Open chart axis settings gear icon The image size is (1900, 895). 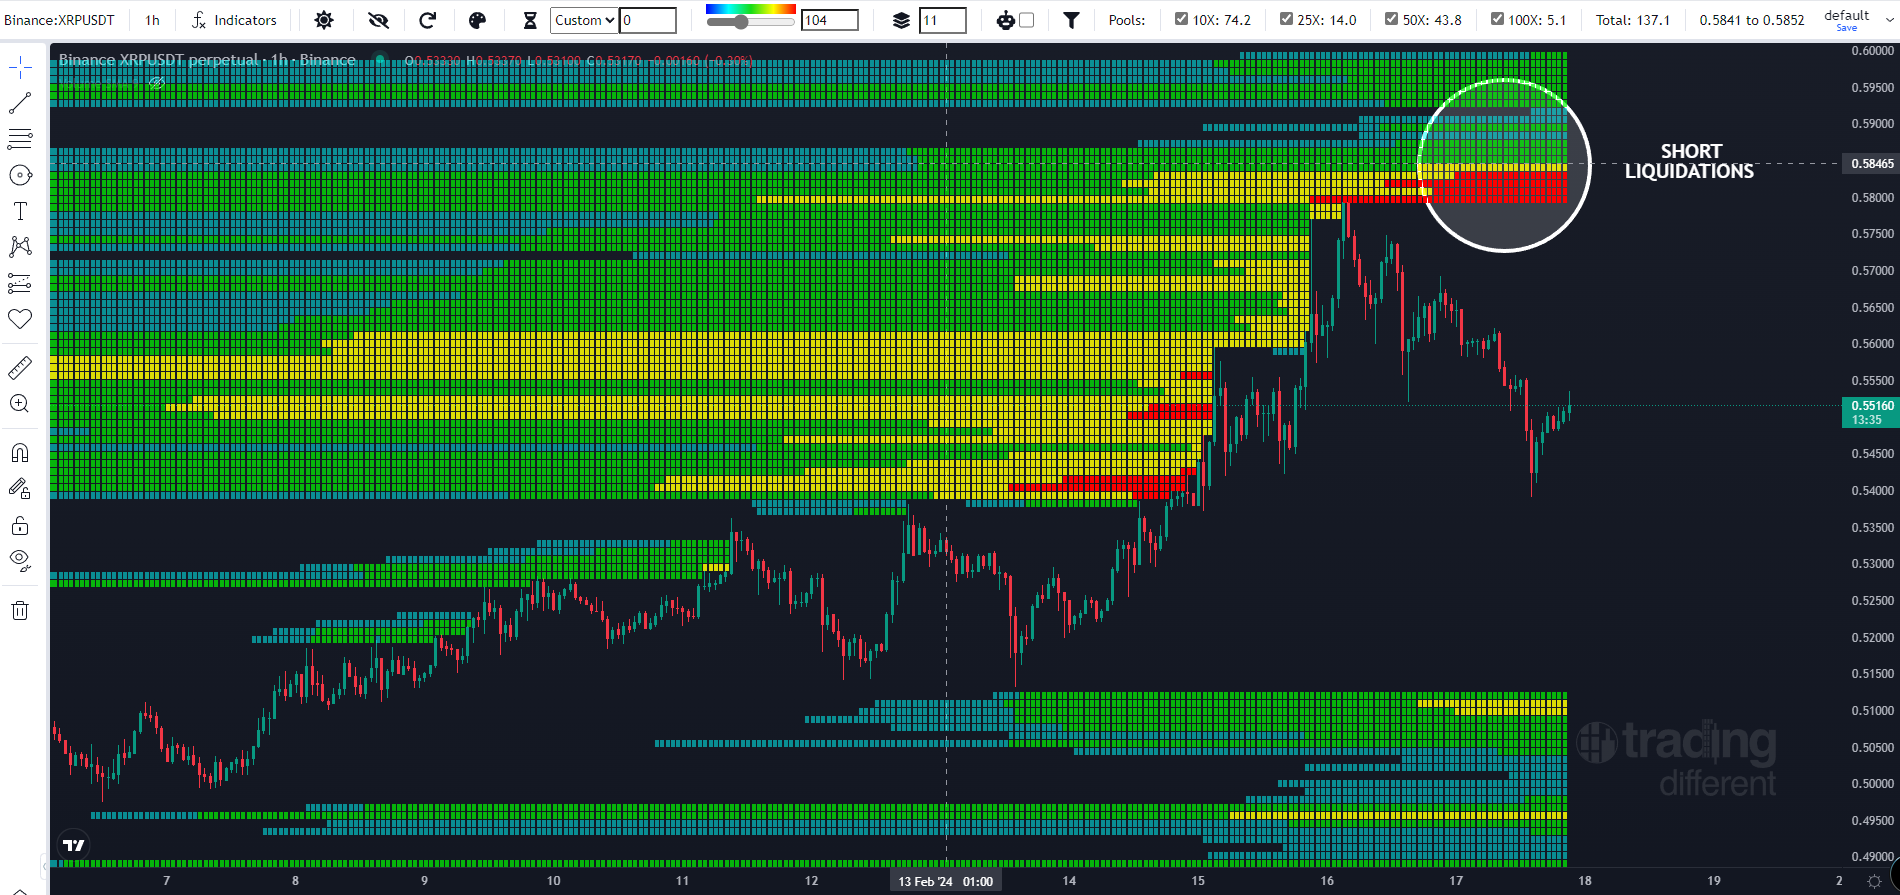coord(1874,881)
